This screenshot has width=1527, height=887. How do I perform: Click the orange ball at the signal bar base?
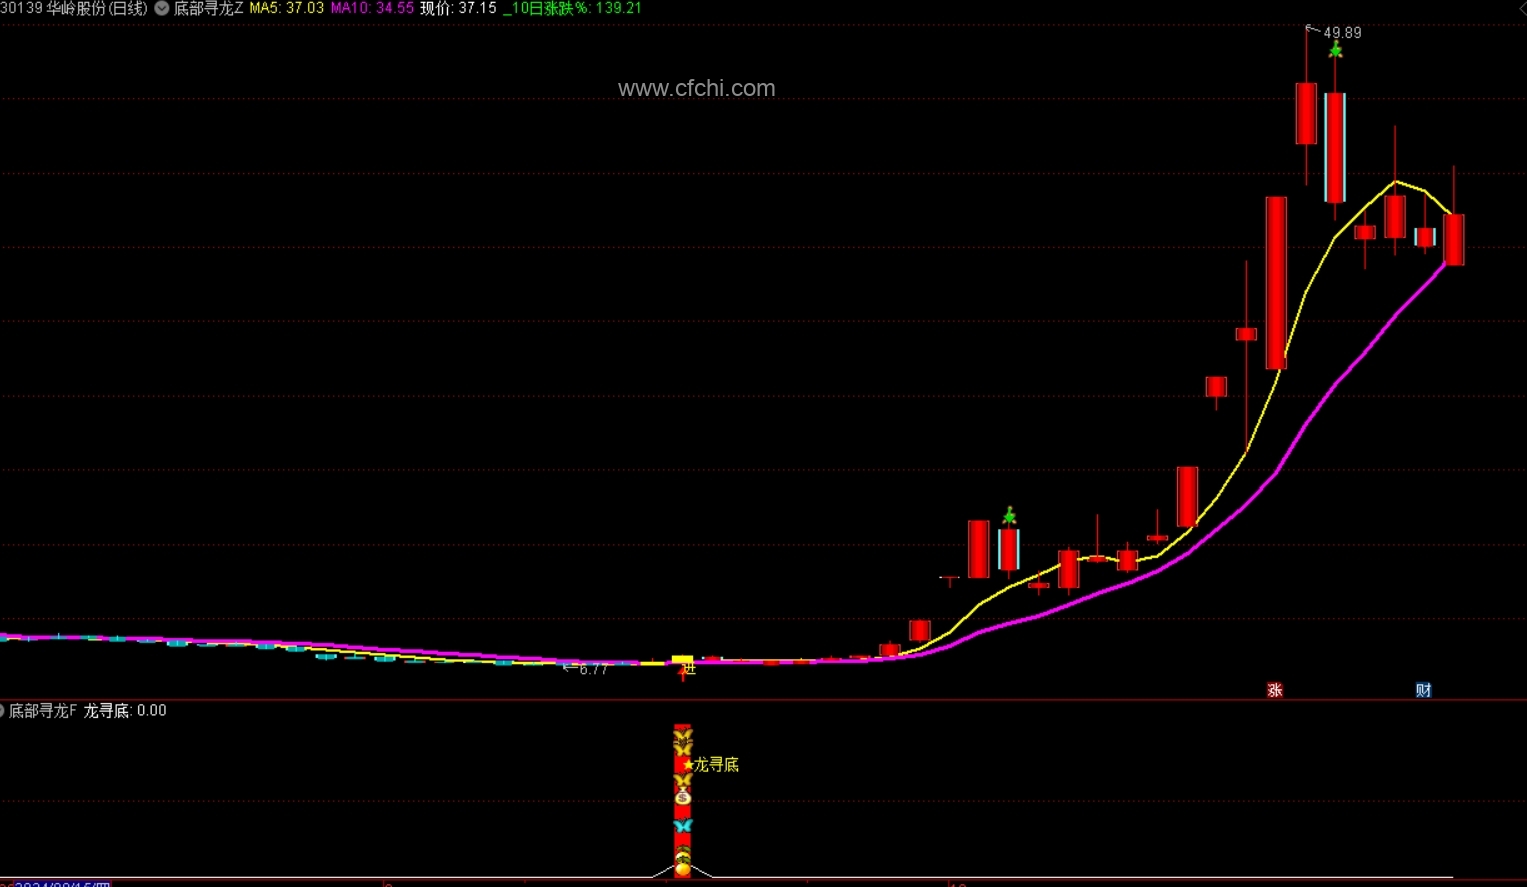click(683, 869)
